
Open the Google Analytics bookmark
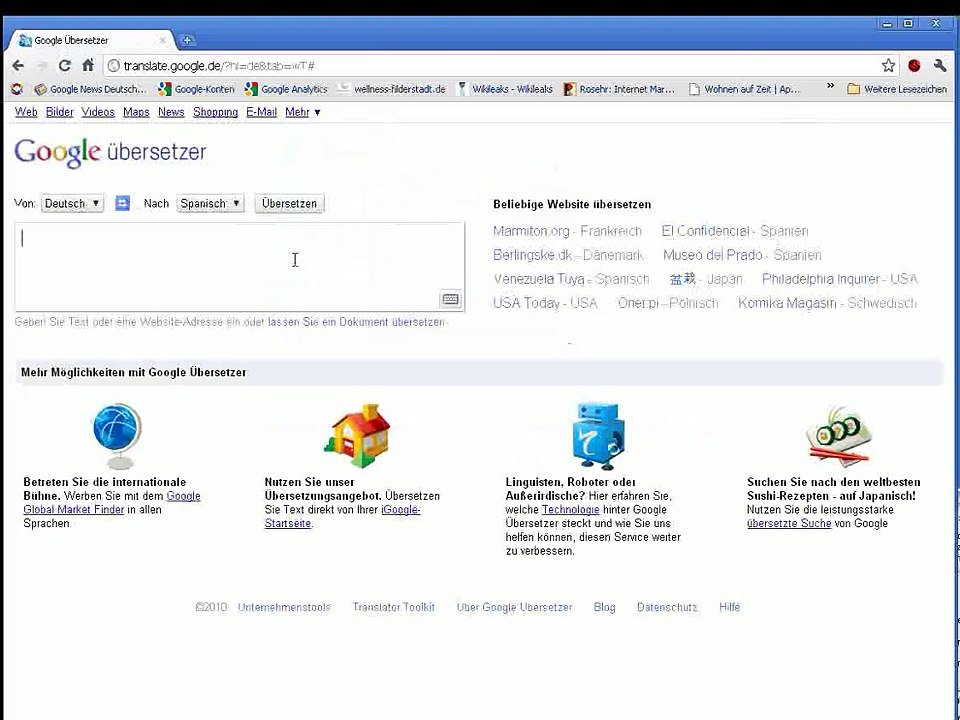coord(286,89)
